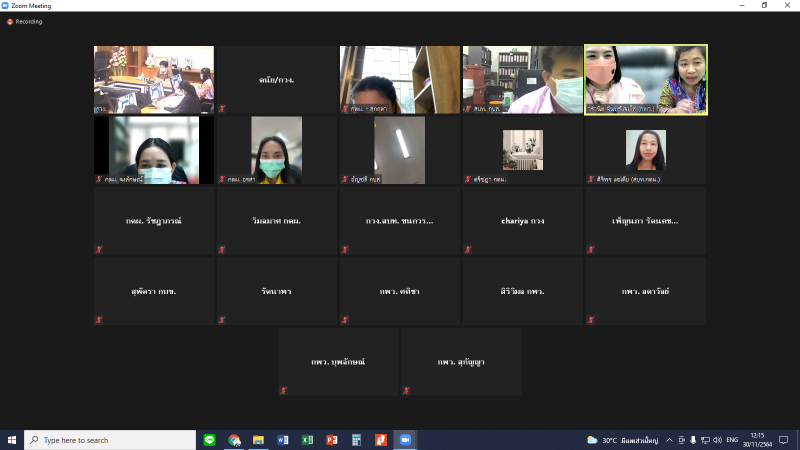
Task: Select the กพว. ลดาวัลย์ participant name
Action: pyautogui.click(x=645, y=291)
